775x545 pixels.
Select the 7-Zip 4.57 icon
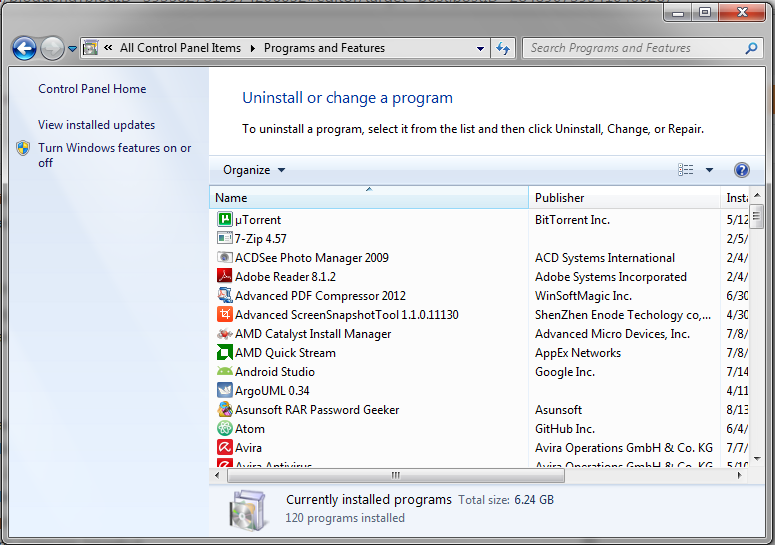[x=225, y=238]
